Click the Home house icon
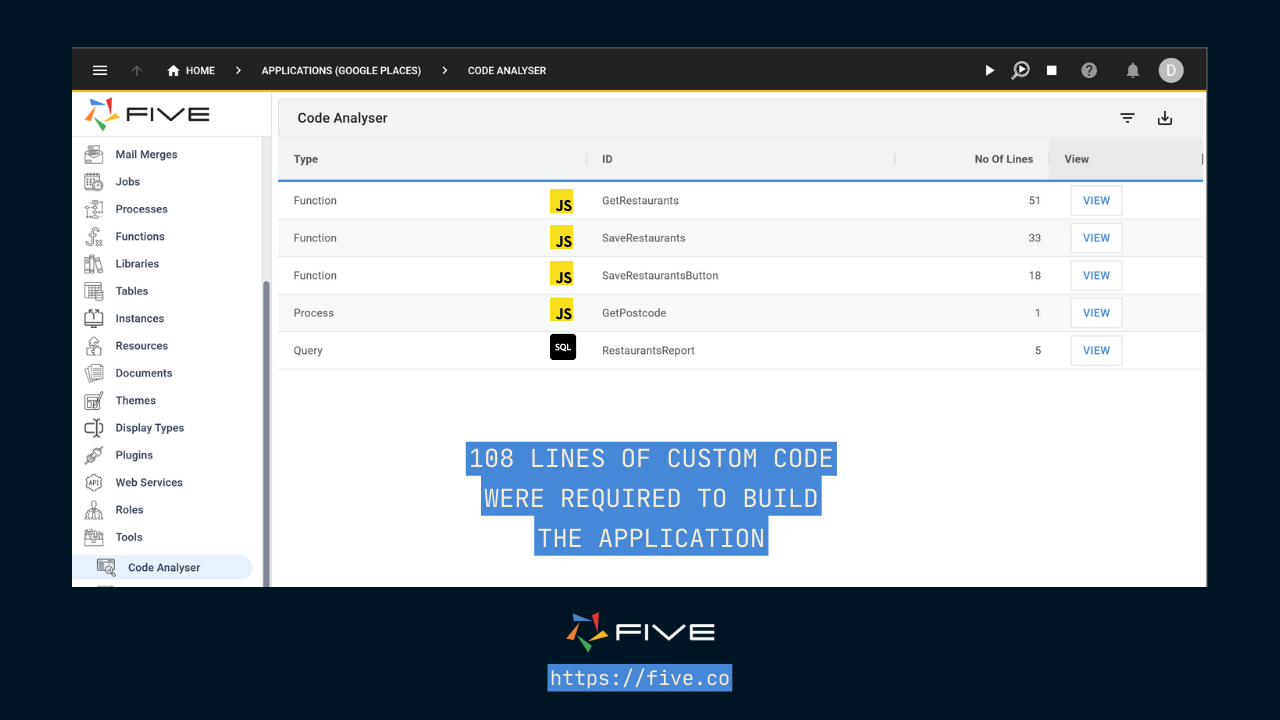This screenshot has width=1280, height=720. tap(174, 71)
